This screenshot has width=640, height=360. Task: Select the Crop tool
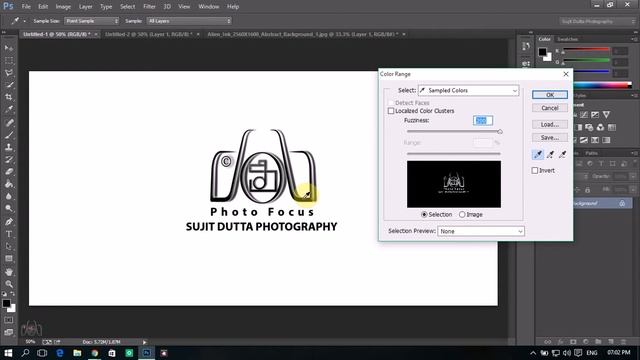click(9, 97)
